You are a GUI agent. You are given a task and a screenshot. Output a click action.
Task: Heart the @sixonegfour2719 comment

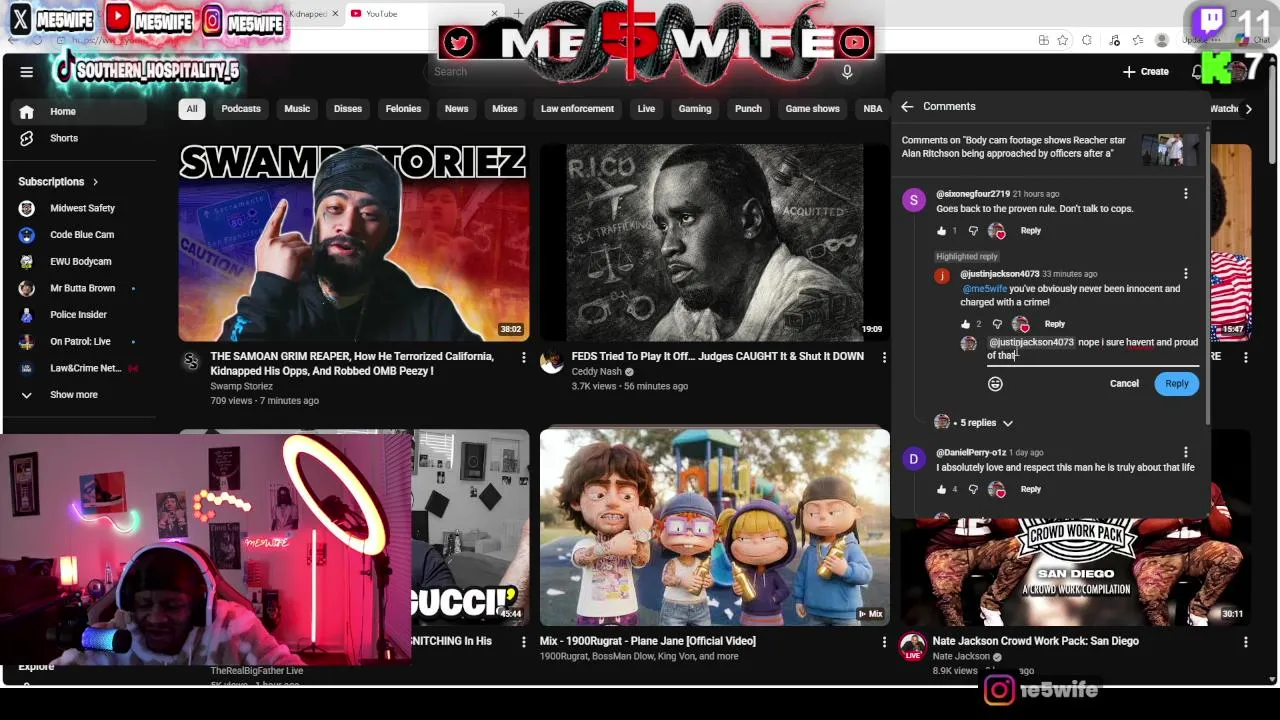(x=997, y=231)
